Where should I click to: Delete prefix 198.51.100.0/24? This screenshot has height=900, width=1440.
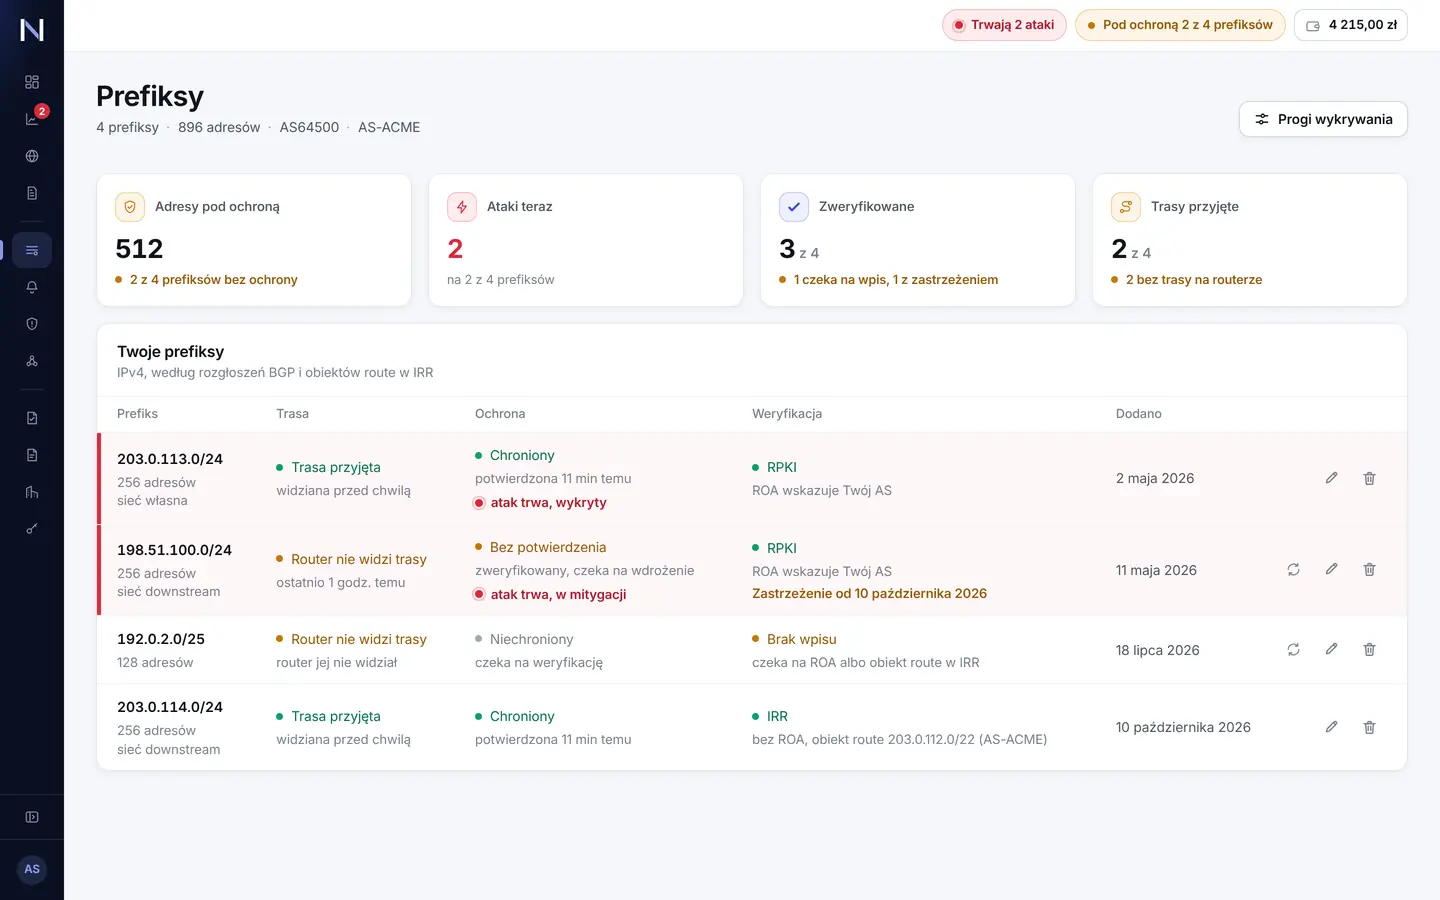coord(1369,569)
